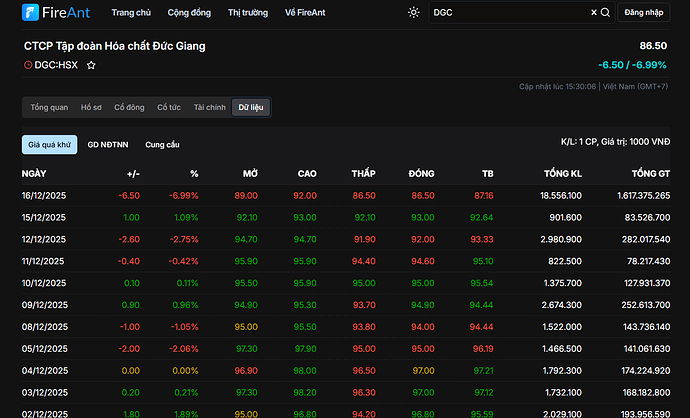Click the FireAnt logo icon
Viewport: 690px width, 418px height.
click(x=31, y=13)
